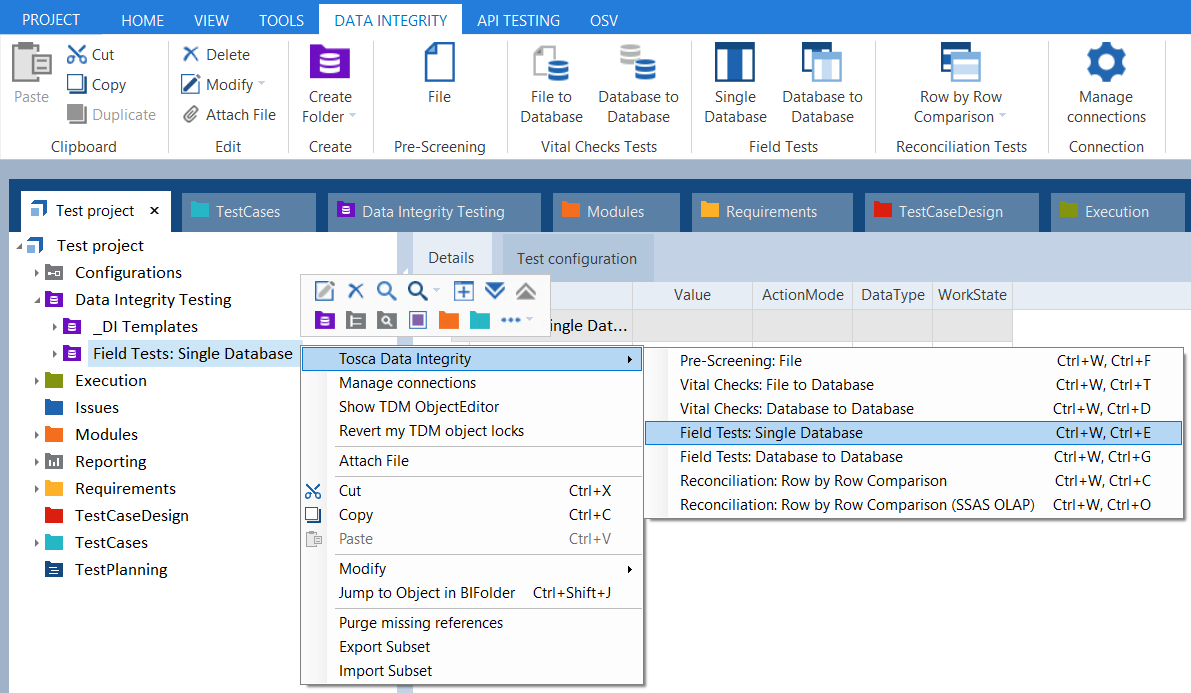Image resolution: width=1191 pixels, height=693 pixels.
Task: Click Attach File in the ribbon Edit group
Action: [230, 115]
